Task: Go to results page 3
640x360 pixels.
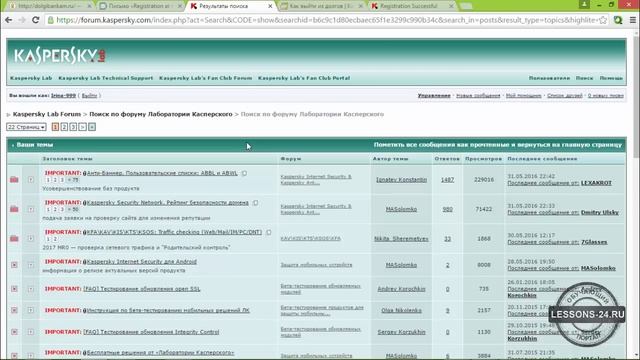Action: 73,127
